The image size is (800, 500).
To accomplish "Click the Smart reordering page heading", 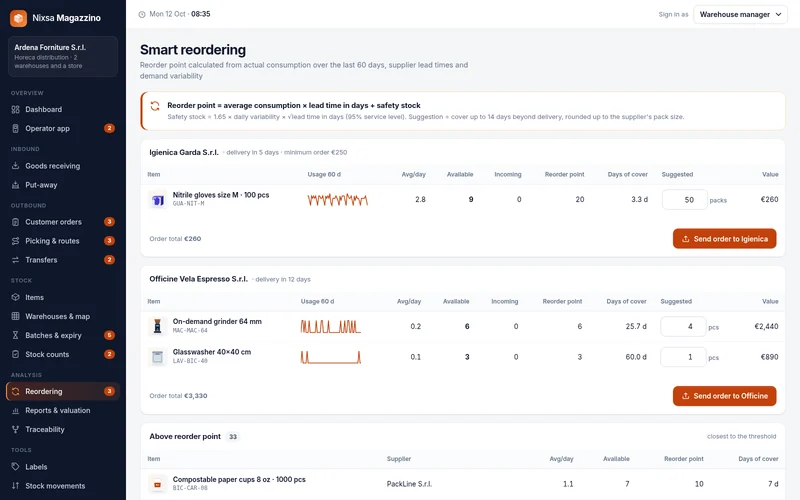I will coord(193,49).
